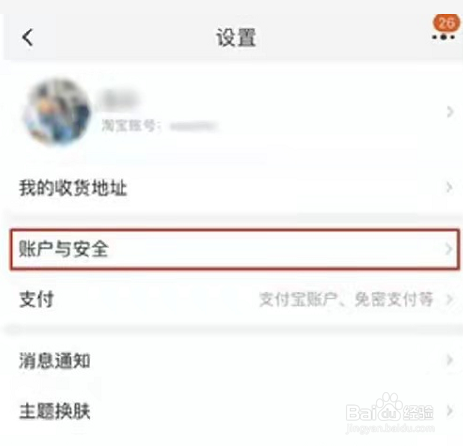Viewport: 463px width, 446px height.
Task: Tap the chevron on the 支付 row
Action: [x=449, y=299]
